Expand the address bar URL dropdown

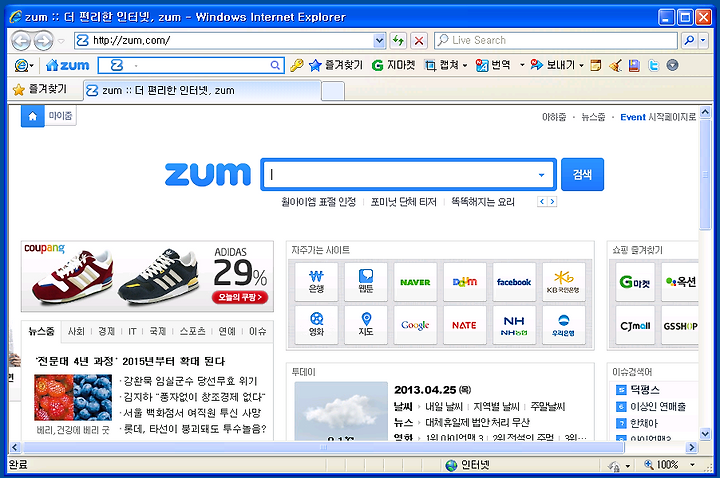379,40
